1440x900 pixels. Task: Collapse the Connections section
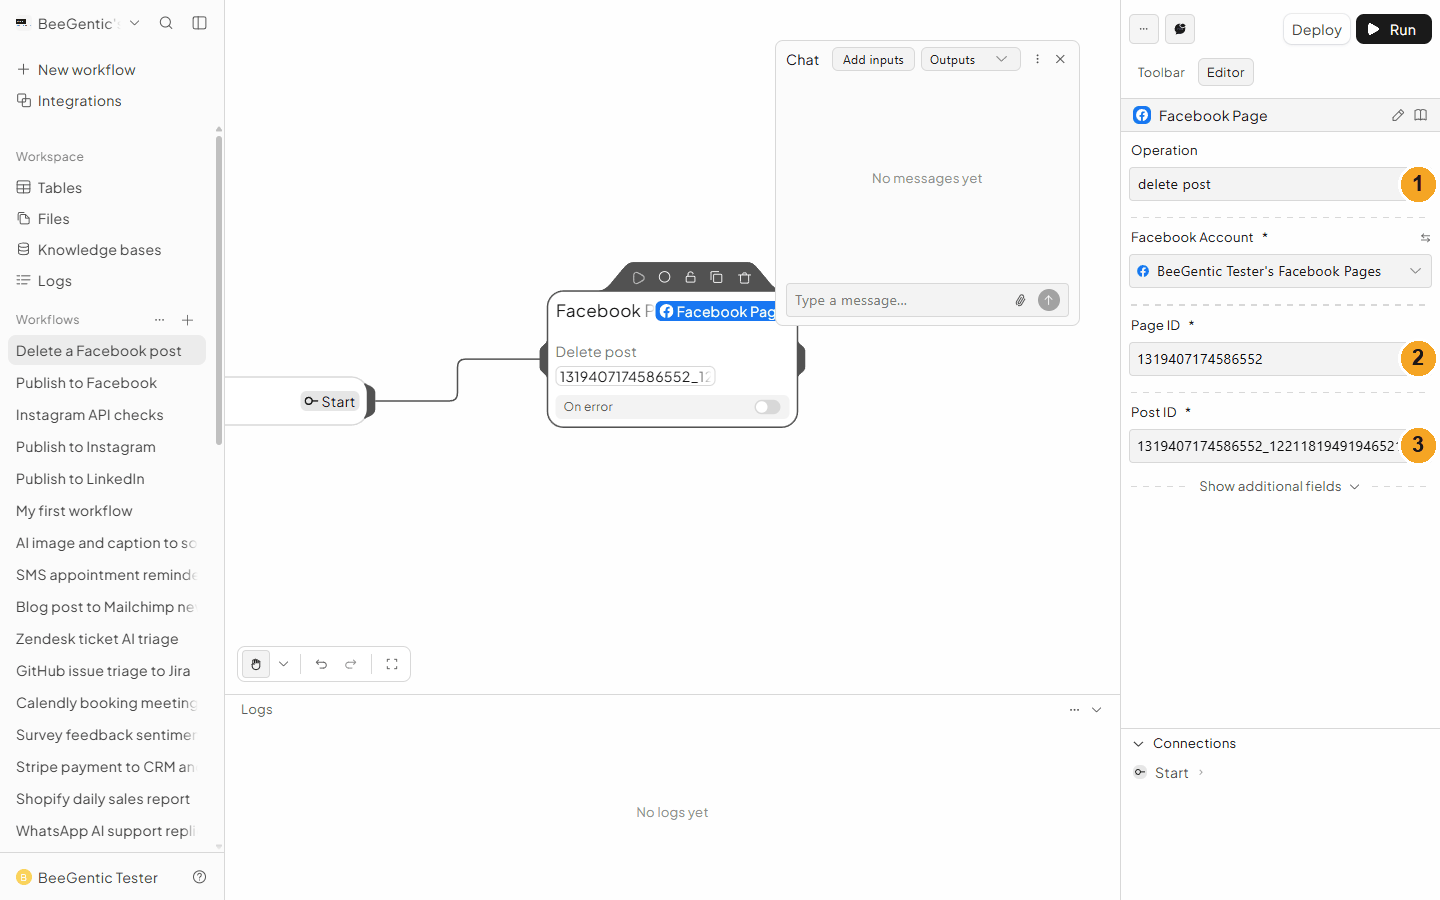(1138, 743)
